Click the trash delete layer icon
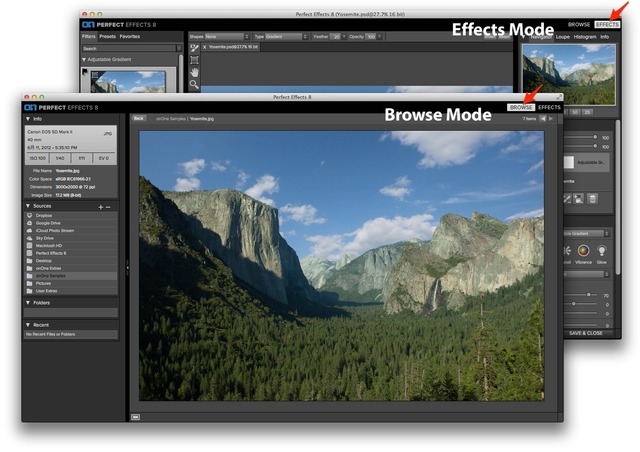Screen dimensions: 640x452 (592, 199)
